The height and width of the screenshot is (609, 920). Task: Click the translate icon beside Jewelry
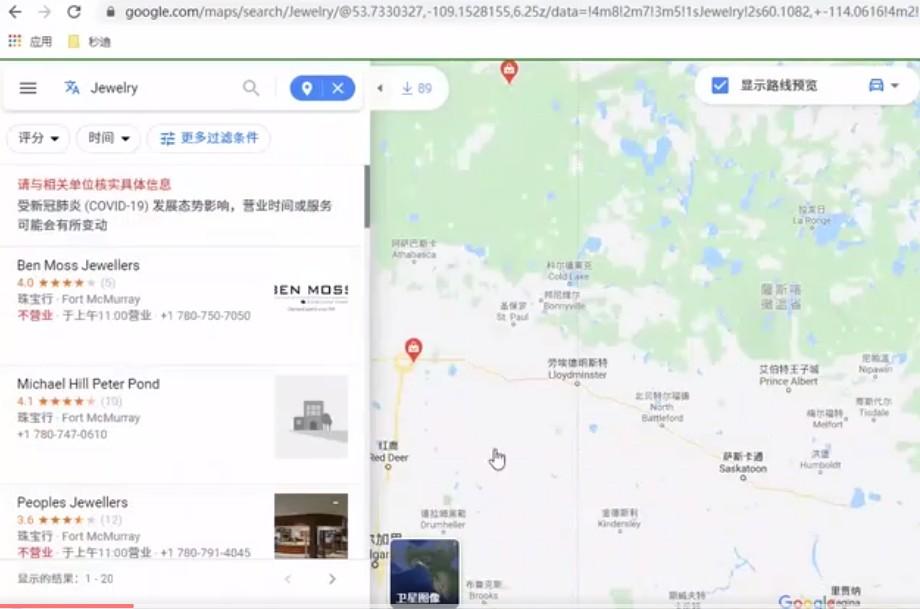(x=72, y=87)
